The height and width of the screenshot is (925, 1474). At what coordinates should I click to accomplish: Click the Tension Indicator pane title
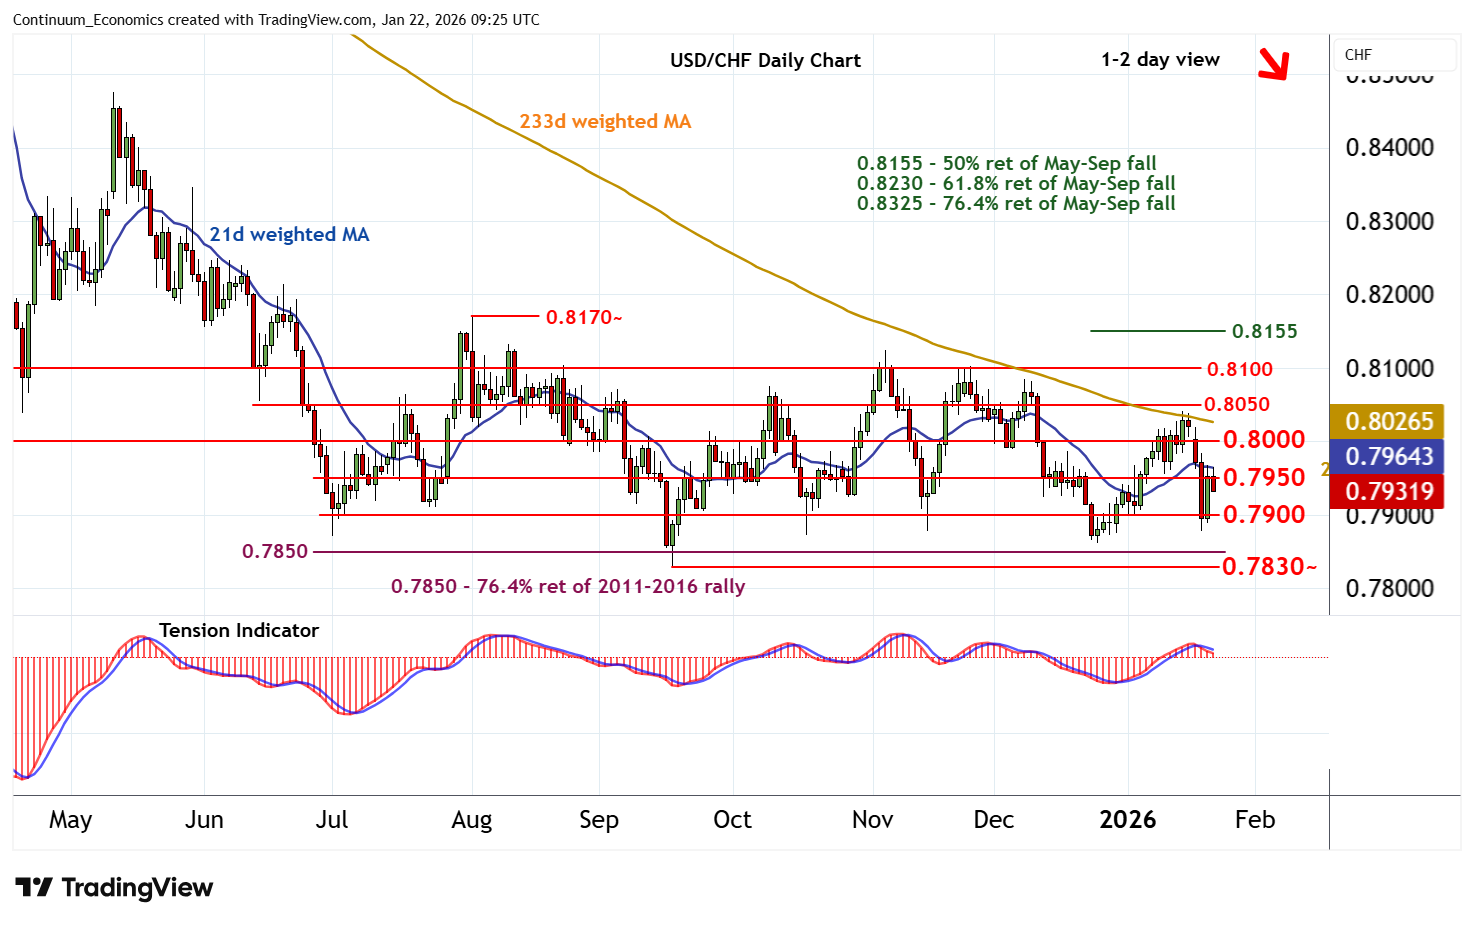(238, 630)
